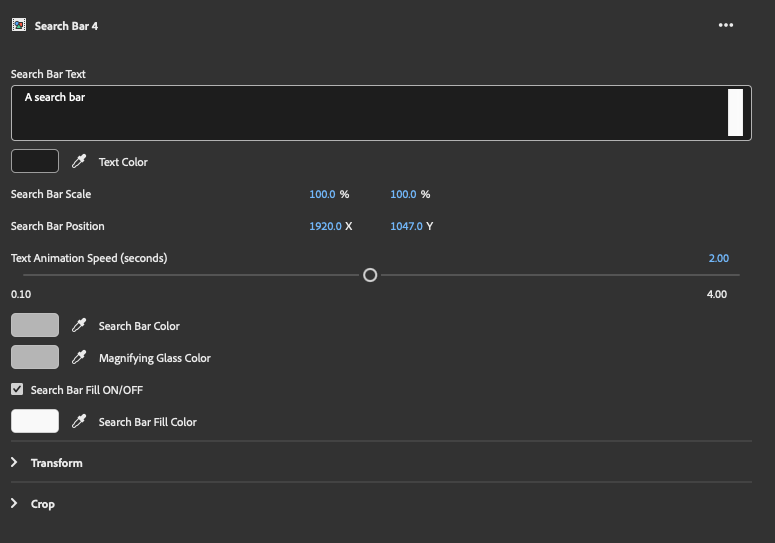Click the Search Bar Position X value
Viewport: 775px width, 543px height.
(325, 226)
